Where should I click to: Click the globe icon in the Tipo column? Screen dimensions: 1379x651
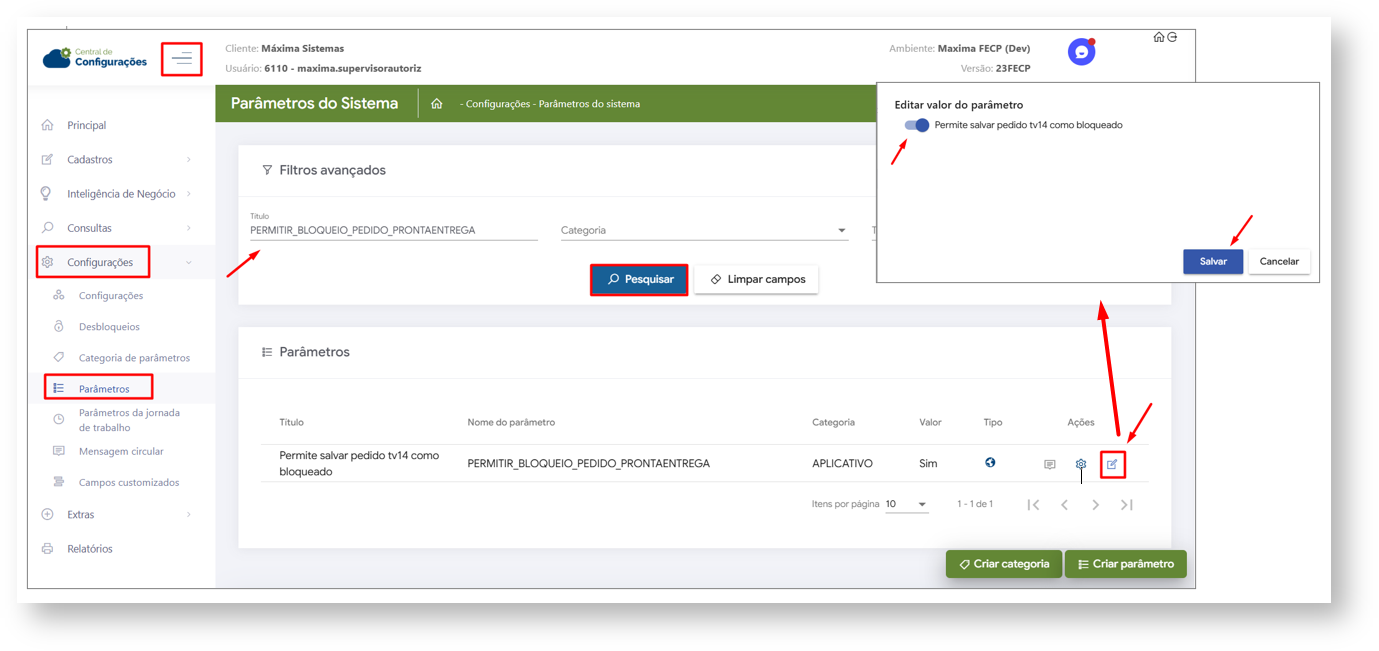(x=990, y=462)
